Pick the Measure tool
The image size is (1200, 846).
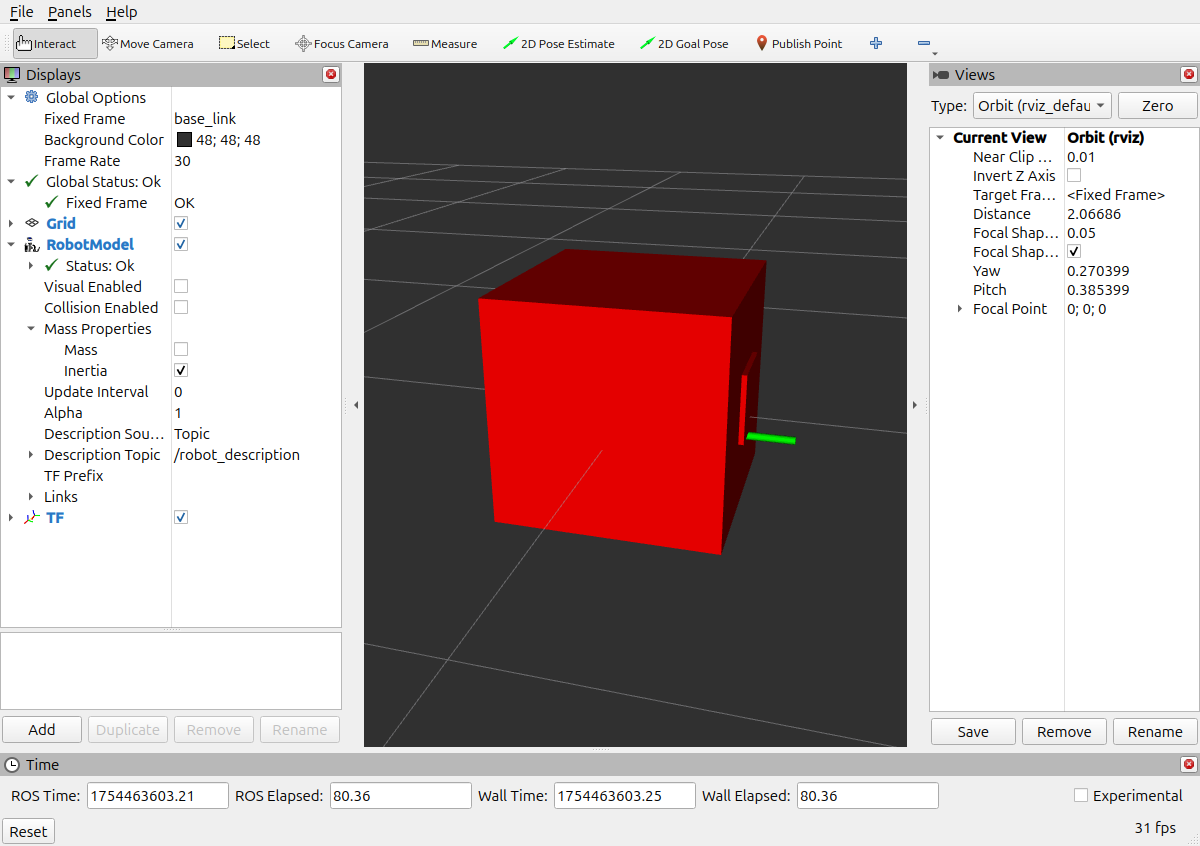445,44
